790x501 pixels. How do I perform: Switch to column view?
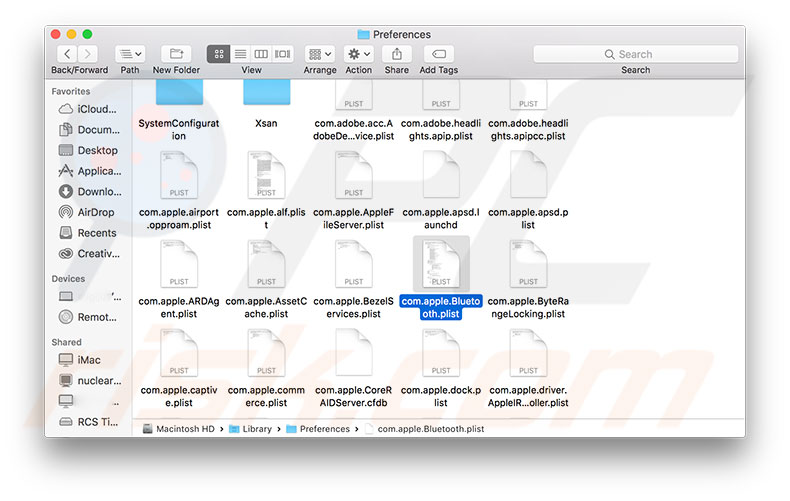pyautogui.click(x=261, y=54)
